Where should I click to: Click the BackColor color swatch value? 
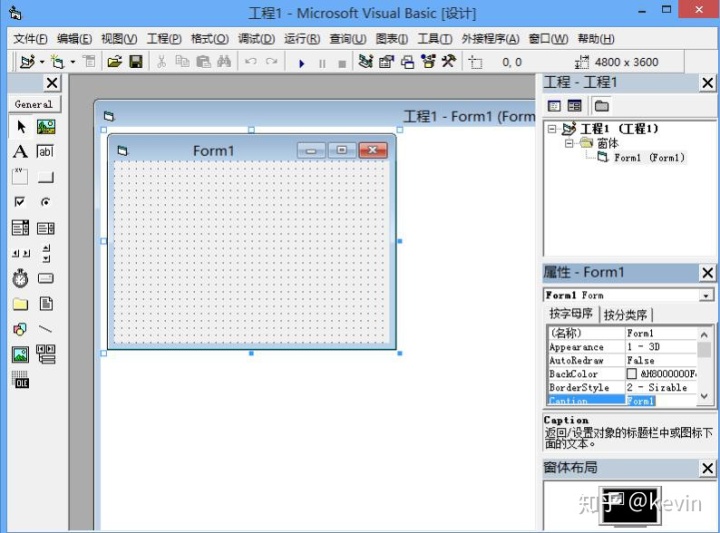[x=632, y=374]
